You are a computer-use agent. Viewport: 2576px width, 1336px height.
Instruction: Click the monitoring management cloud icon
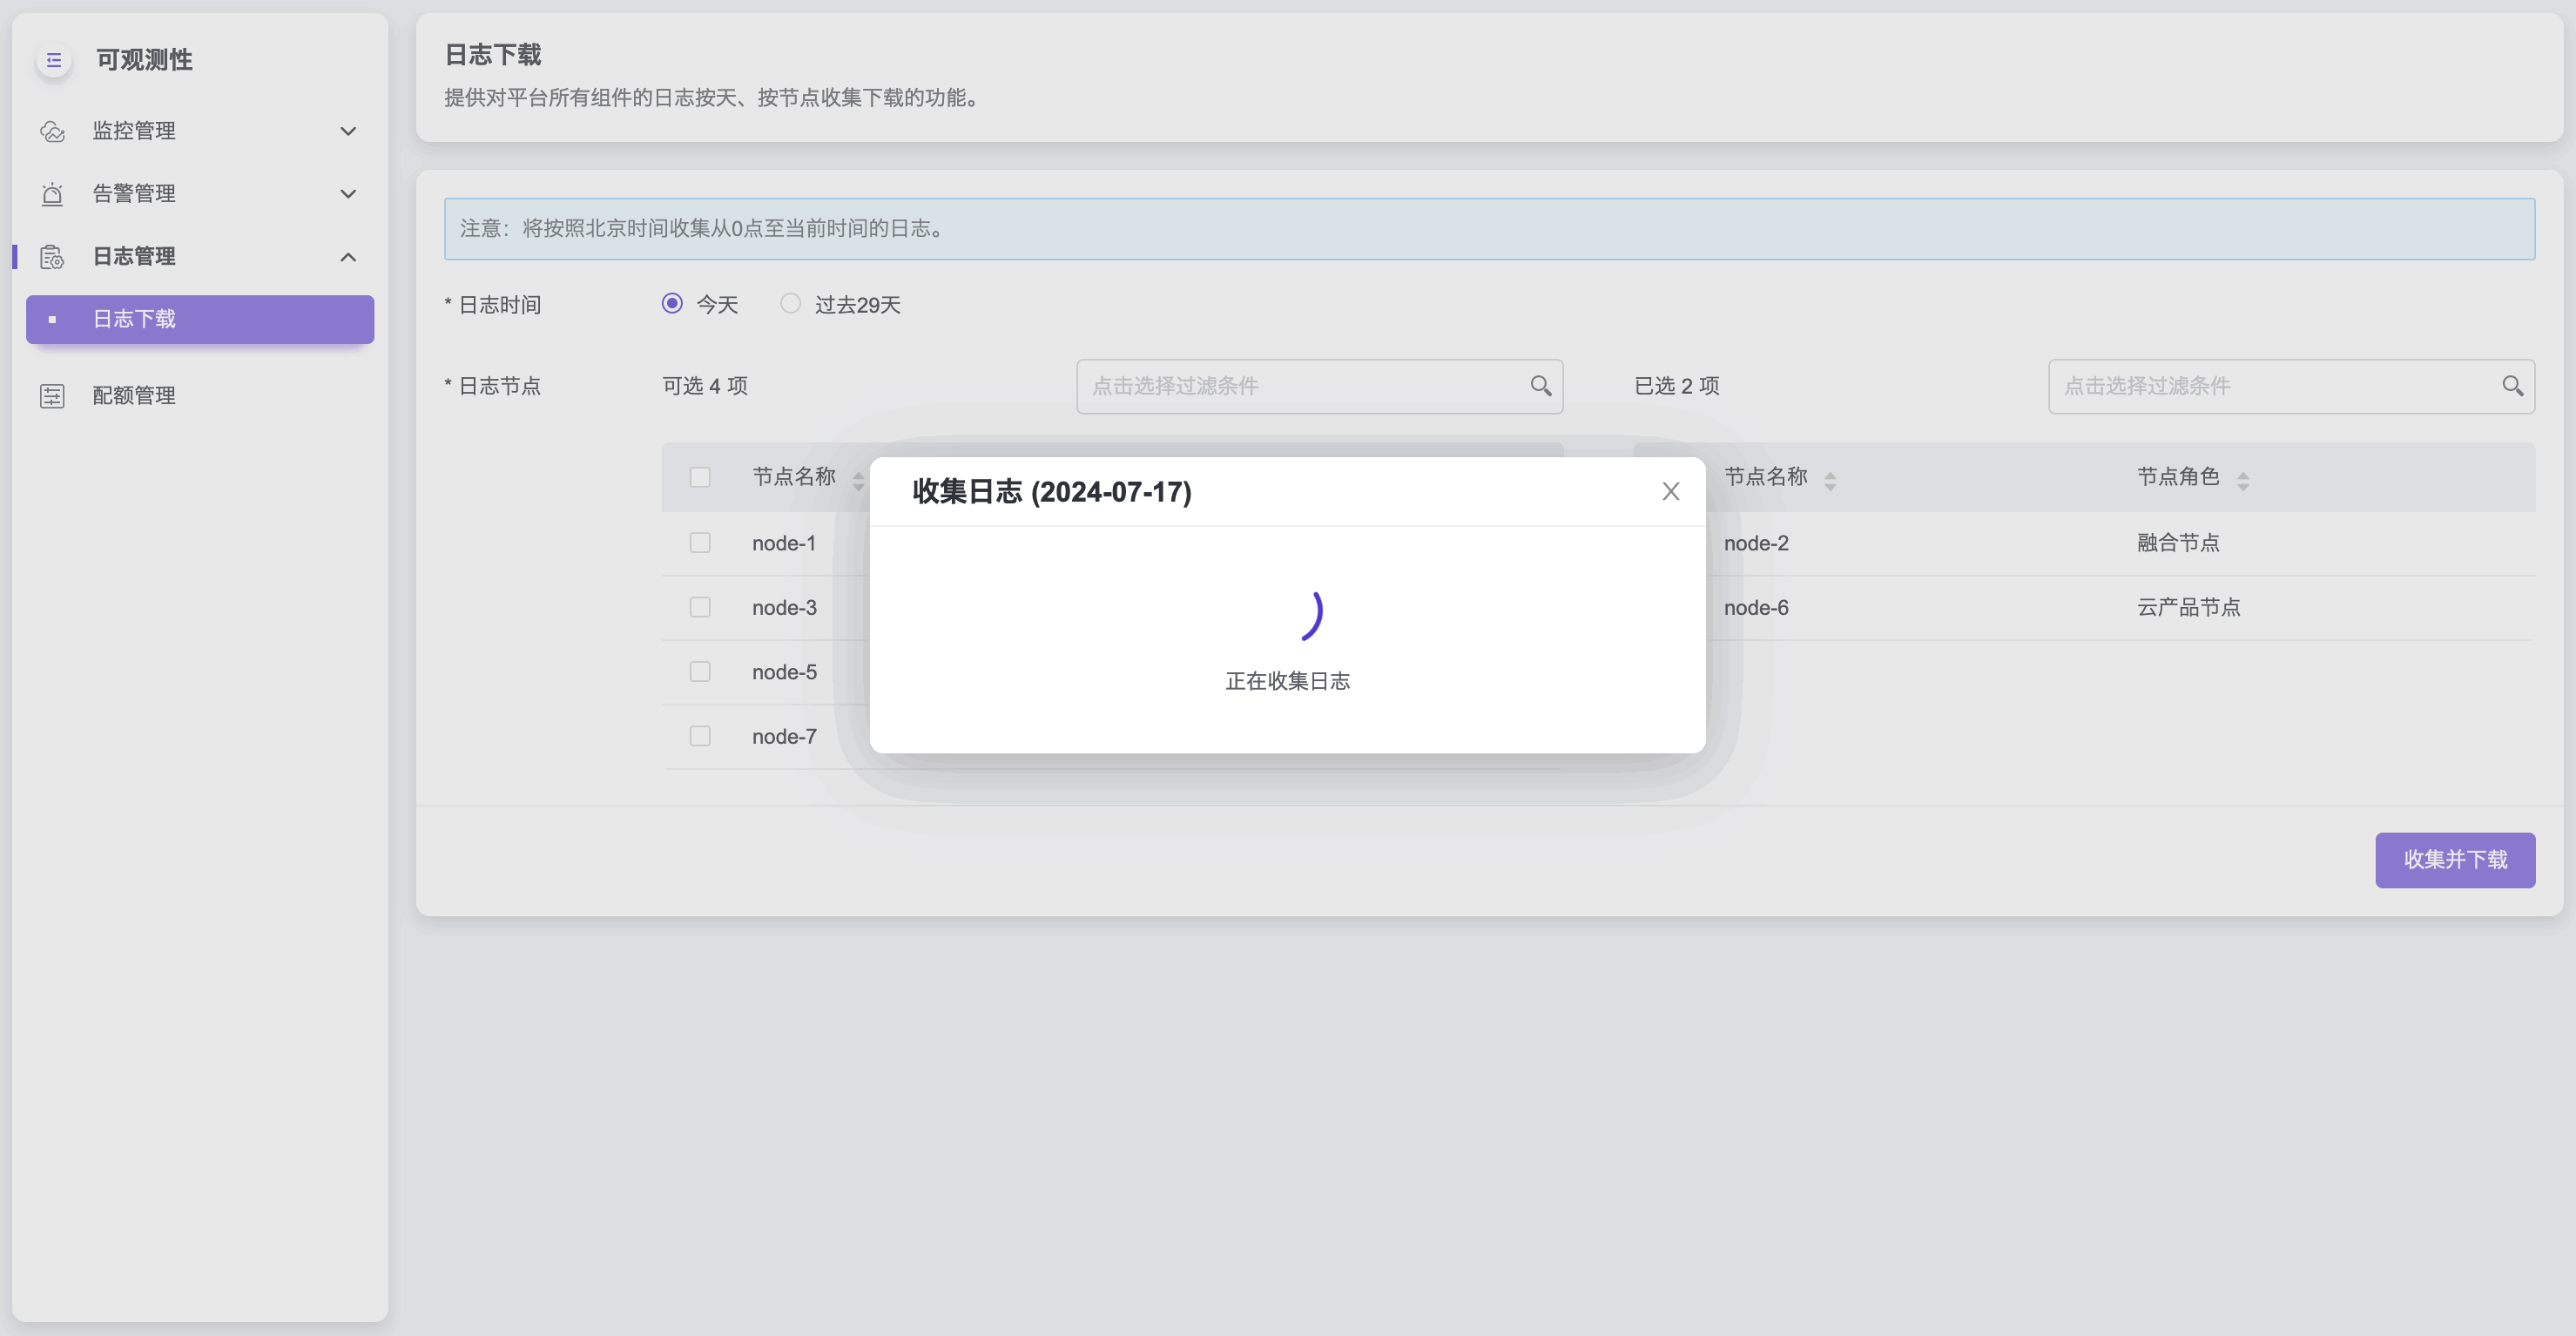[52, 131]
